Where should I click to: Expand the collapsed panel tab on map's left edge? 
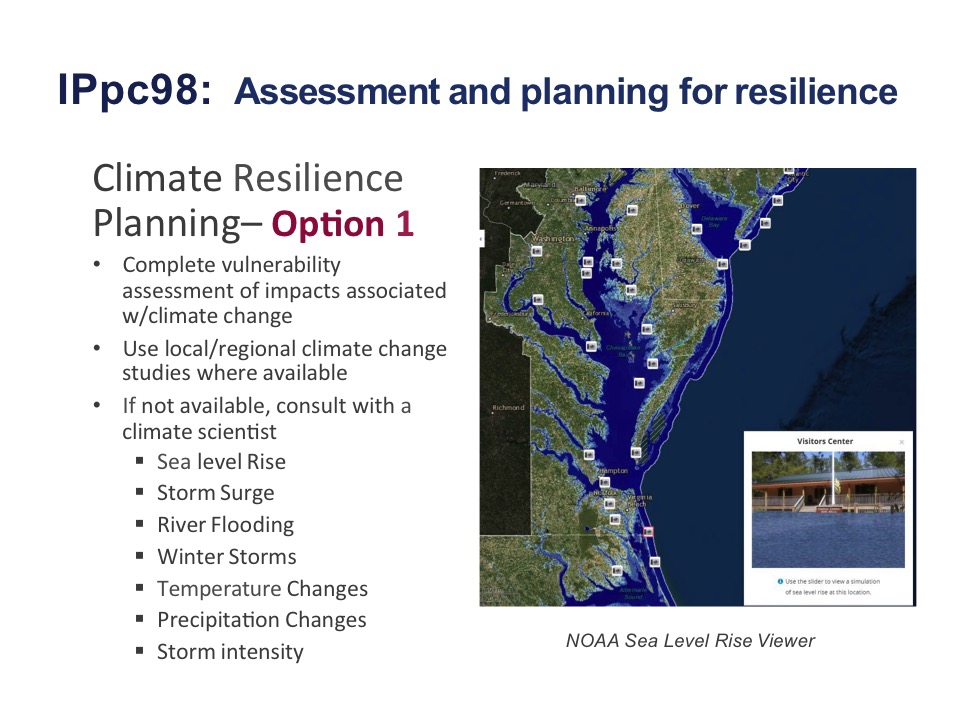[483, 239]
